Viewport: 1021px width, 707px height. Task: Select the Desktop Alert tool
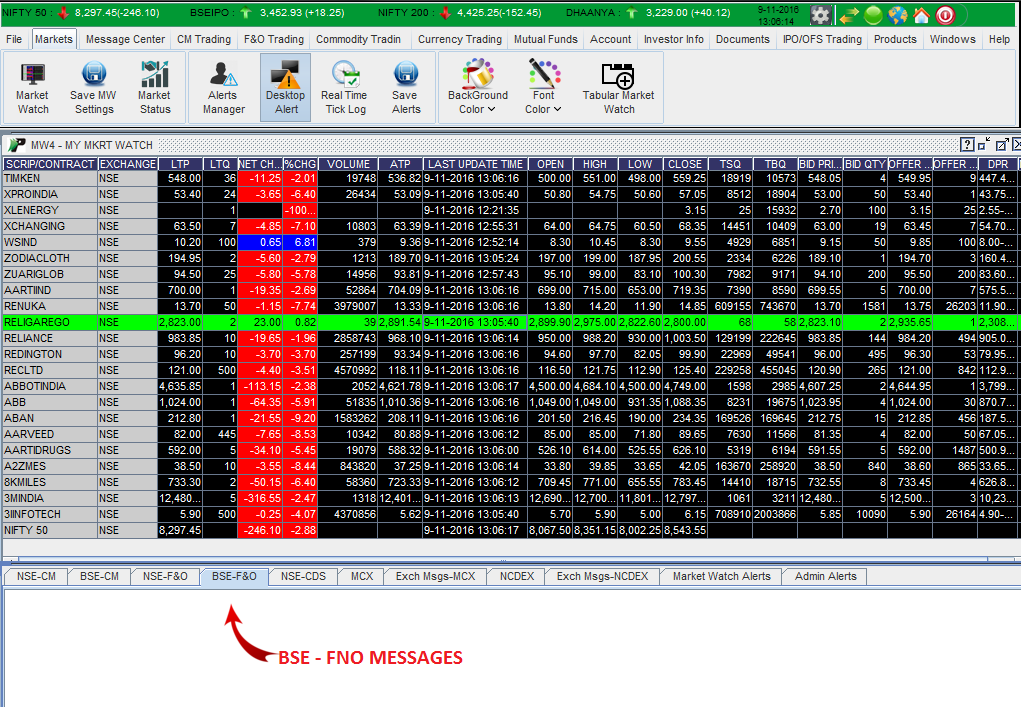tap(285, 86)
